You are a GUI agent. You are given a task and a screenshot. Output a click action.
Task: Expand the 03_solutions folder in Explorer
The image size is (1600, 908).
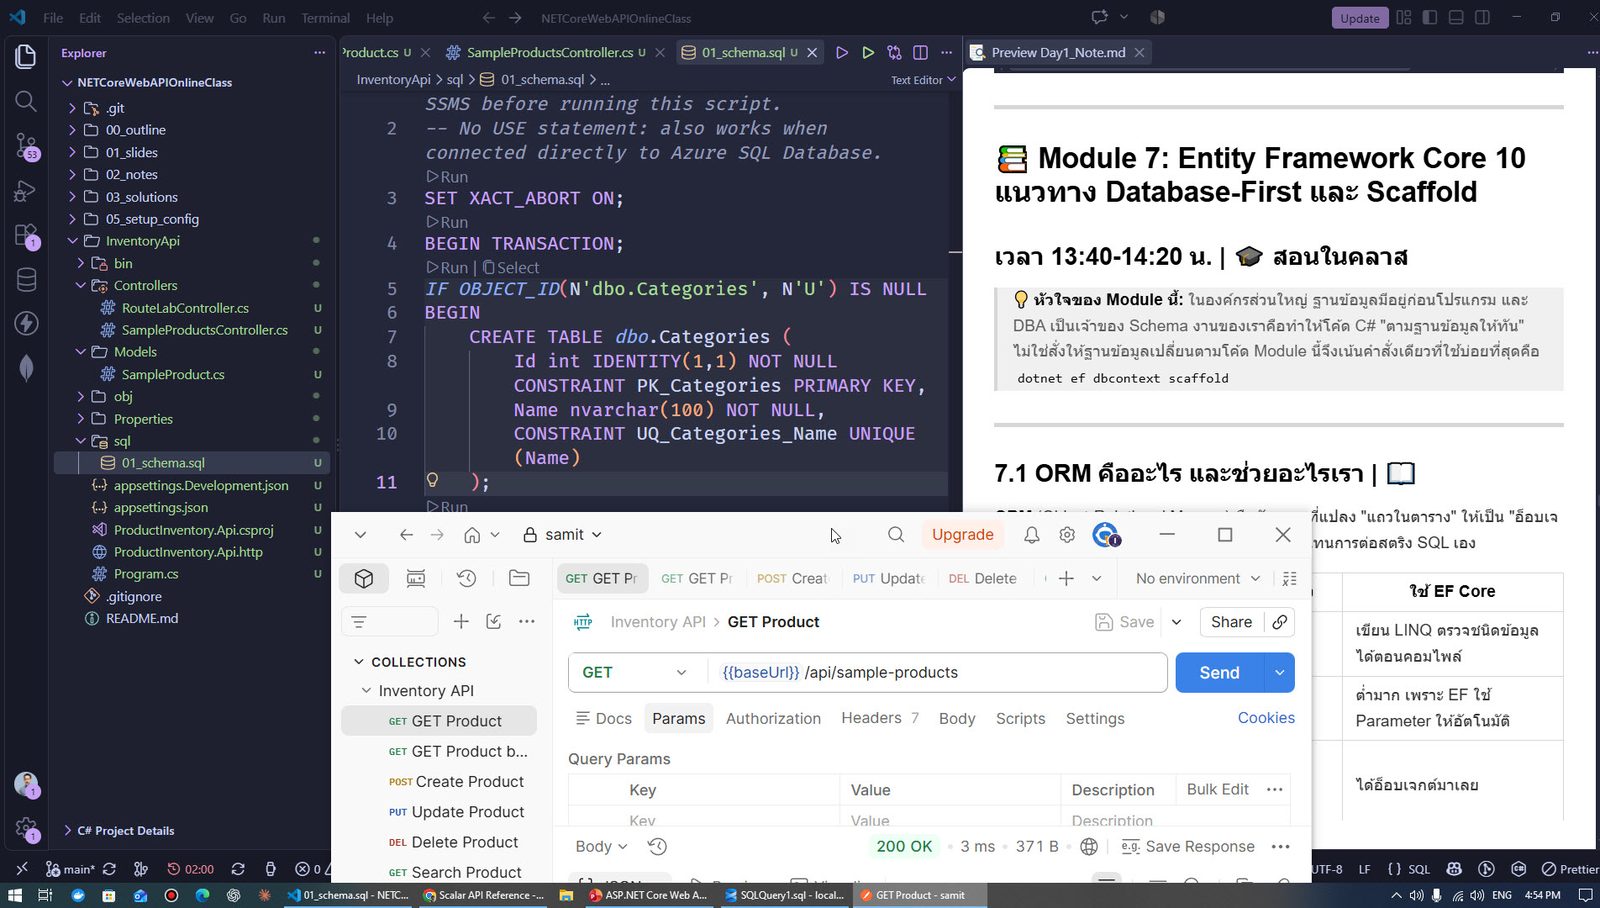pyautogui.click(x=72, y=197)
